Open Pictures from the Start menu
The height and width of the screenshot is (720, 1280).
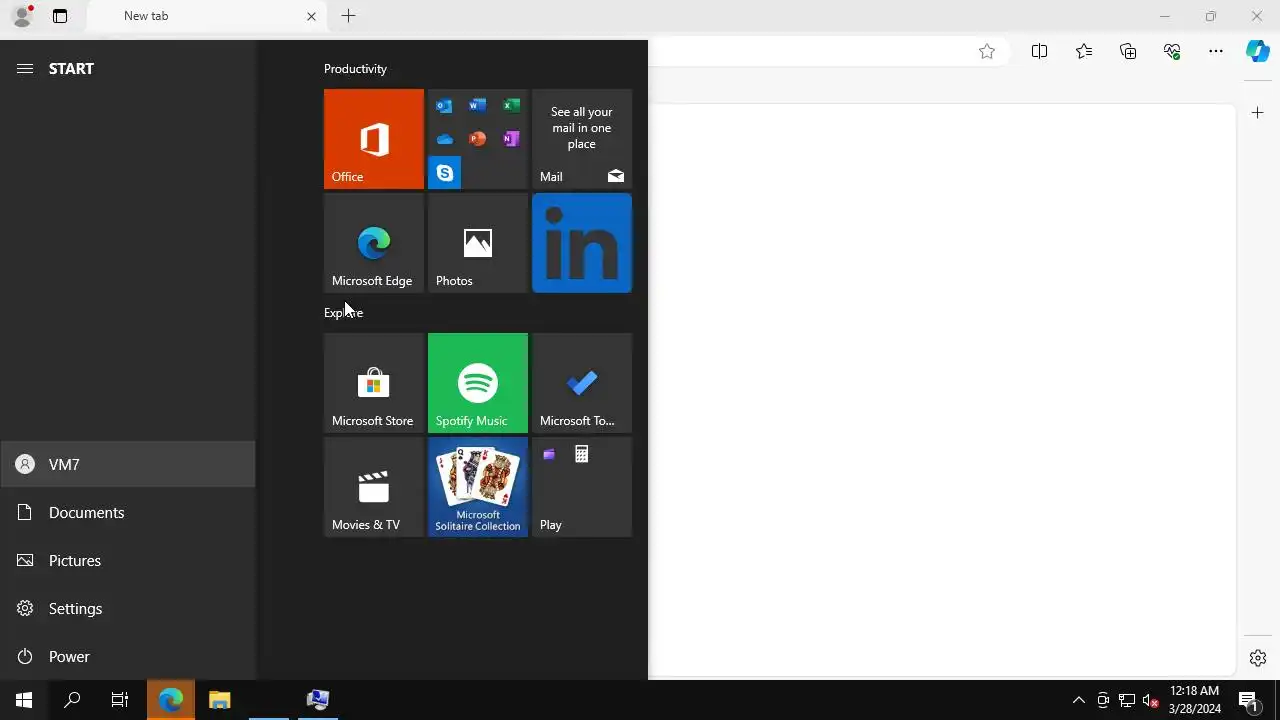(x=128, y=560)
